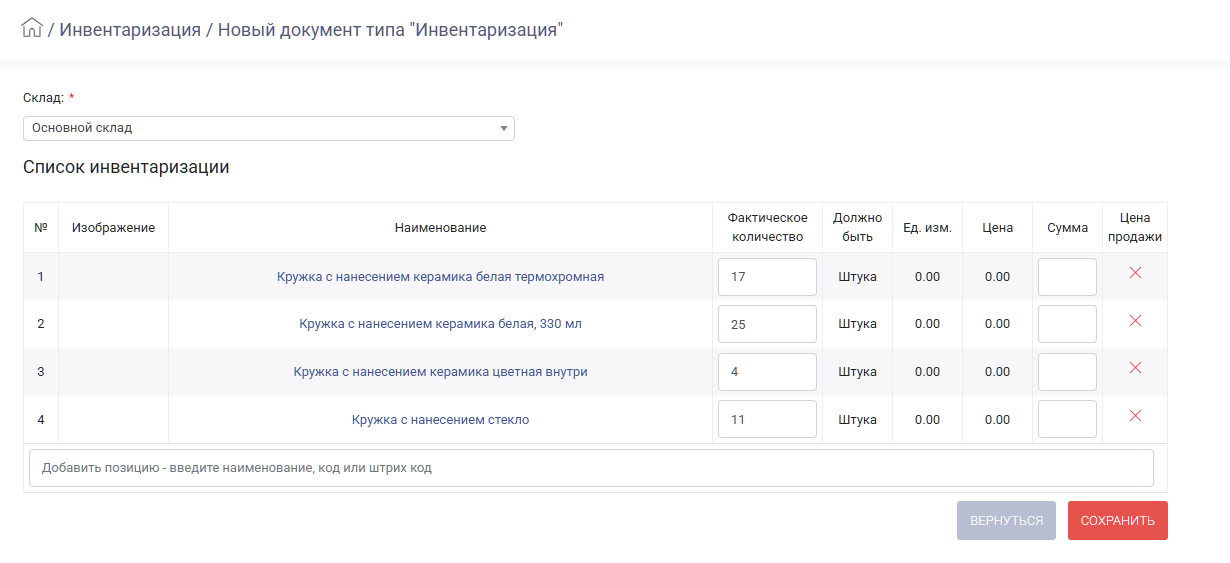The image size is (1230, 563).
Task: Go to the home page icon
Action: coord(31,28)
